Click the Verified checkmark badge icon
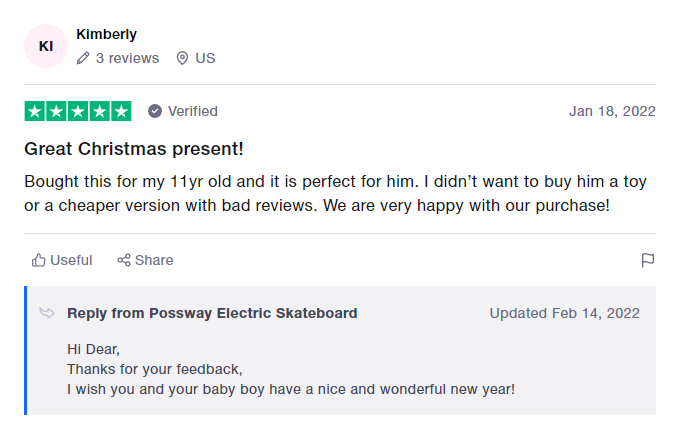 (155, 111)
